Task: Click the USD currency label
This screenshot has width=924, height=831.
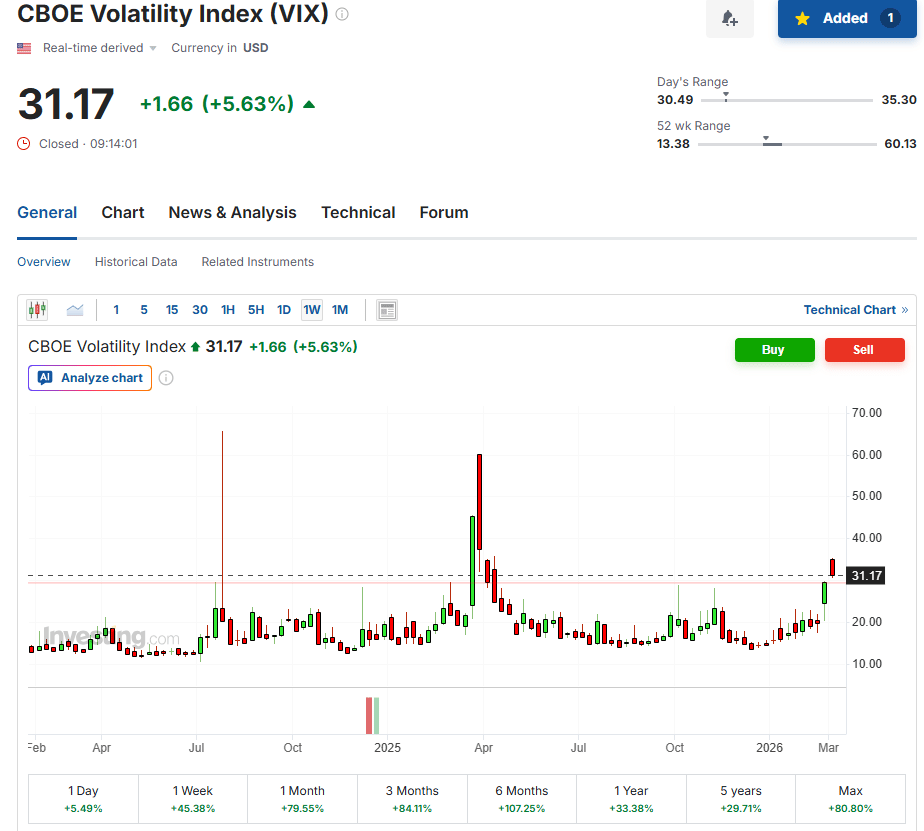Action: [x=256, y=48]
